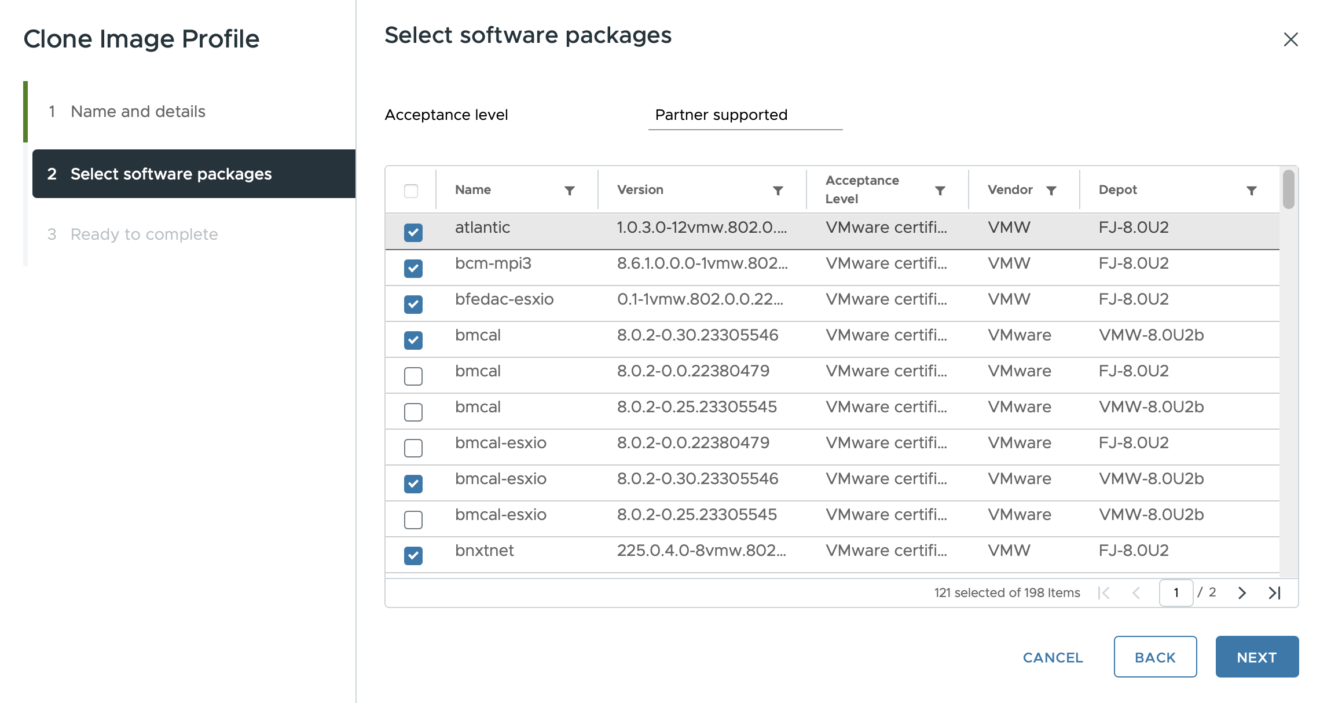Click the BACK button
This screenshot has width=1320, height=703.
click(1155, 657)
